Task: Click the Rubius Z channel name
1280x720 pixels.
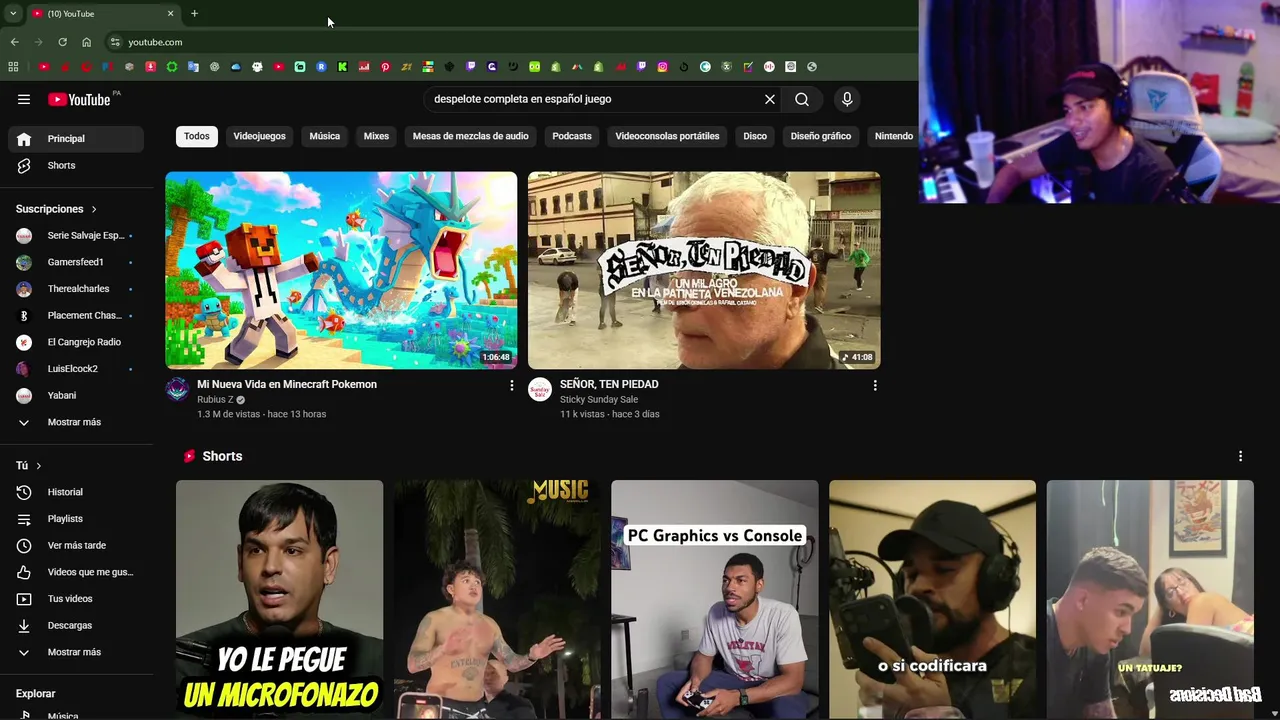Action: pyautogui.click(x=215, y=399)
